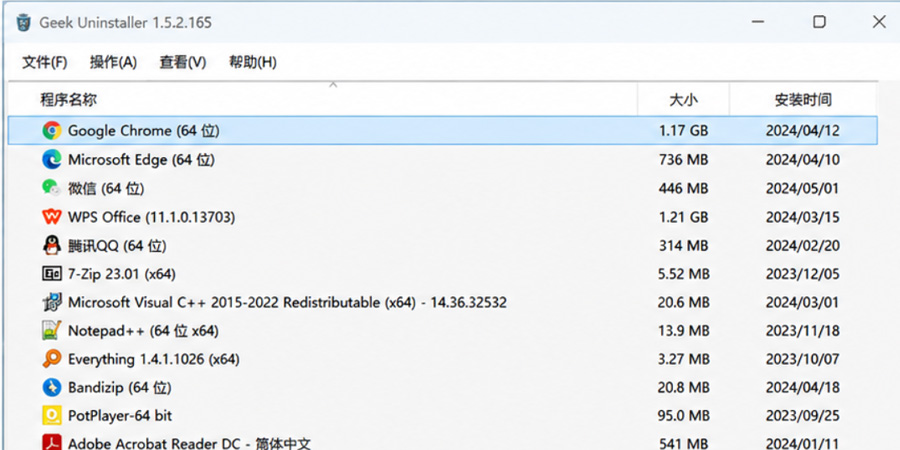Click the PotPlayer icon
Viewport: 900px width, 450px height.
pyautogui.click(x=52, y=416)
